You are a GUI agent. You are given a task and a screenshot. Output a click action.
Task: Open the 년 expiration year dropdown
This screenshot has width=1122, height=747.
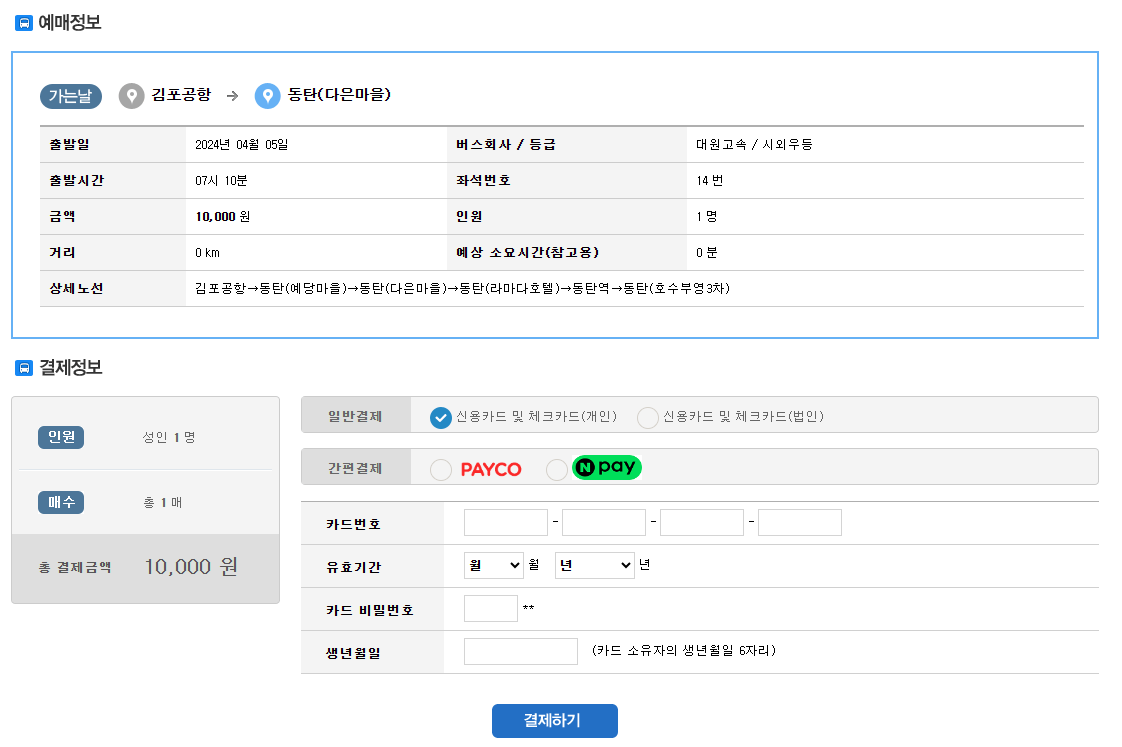pyautogui.click(x=594, y=564)
